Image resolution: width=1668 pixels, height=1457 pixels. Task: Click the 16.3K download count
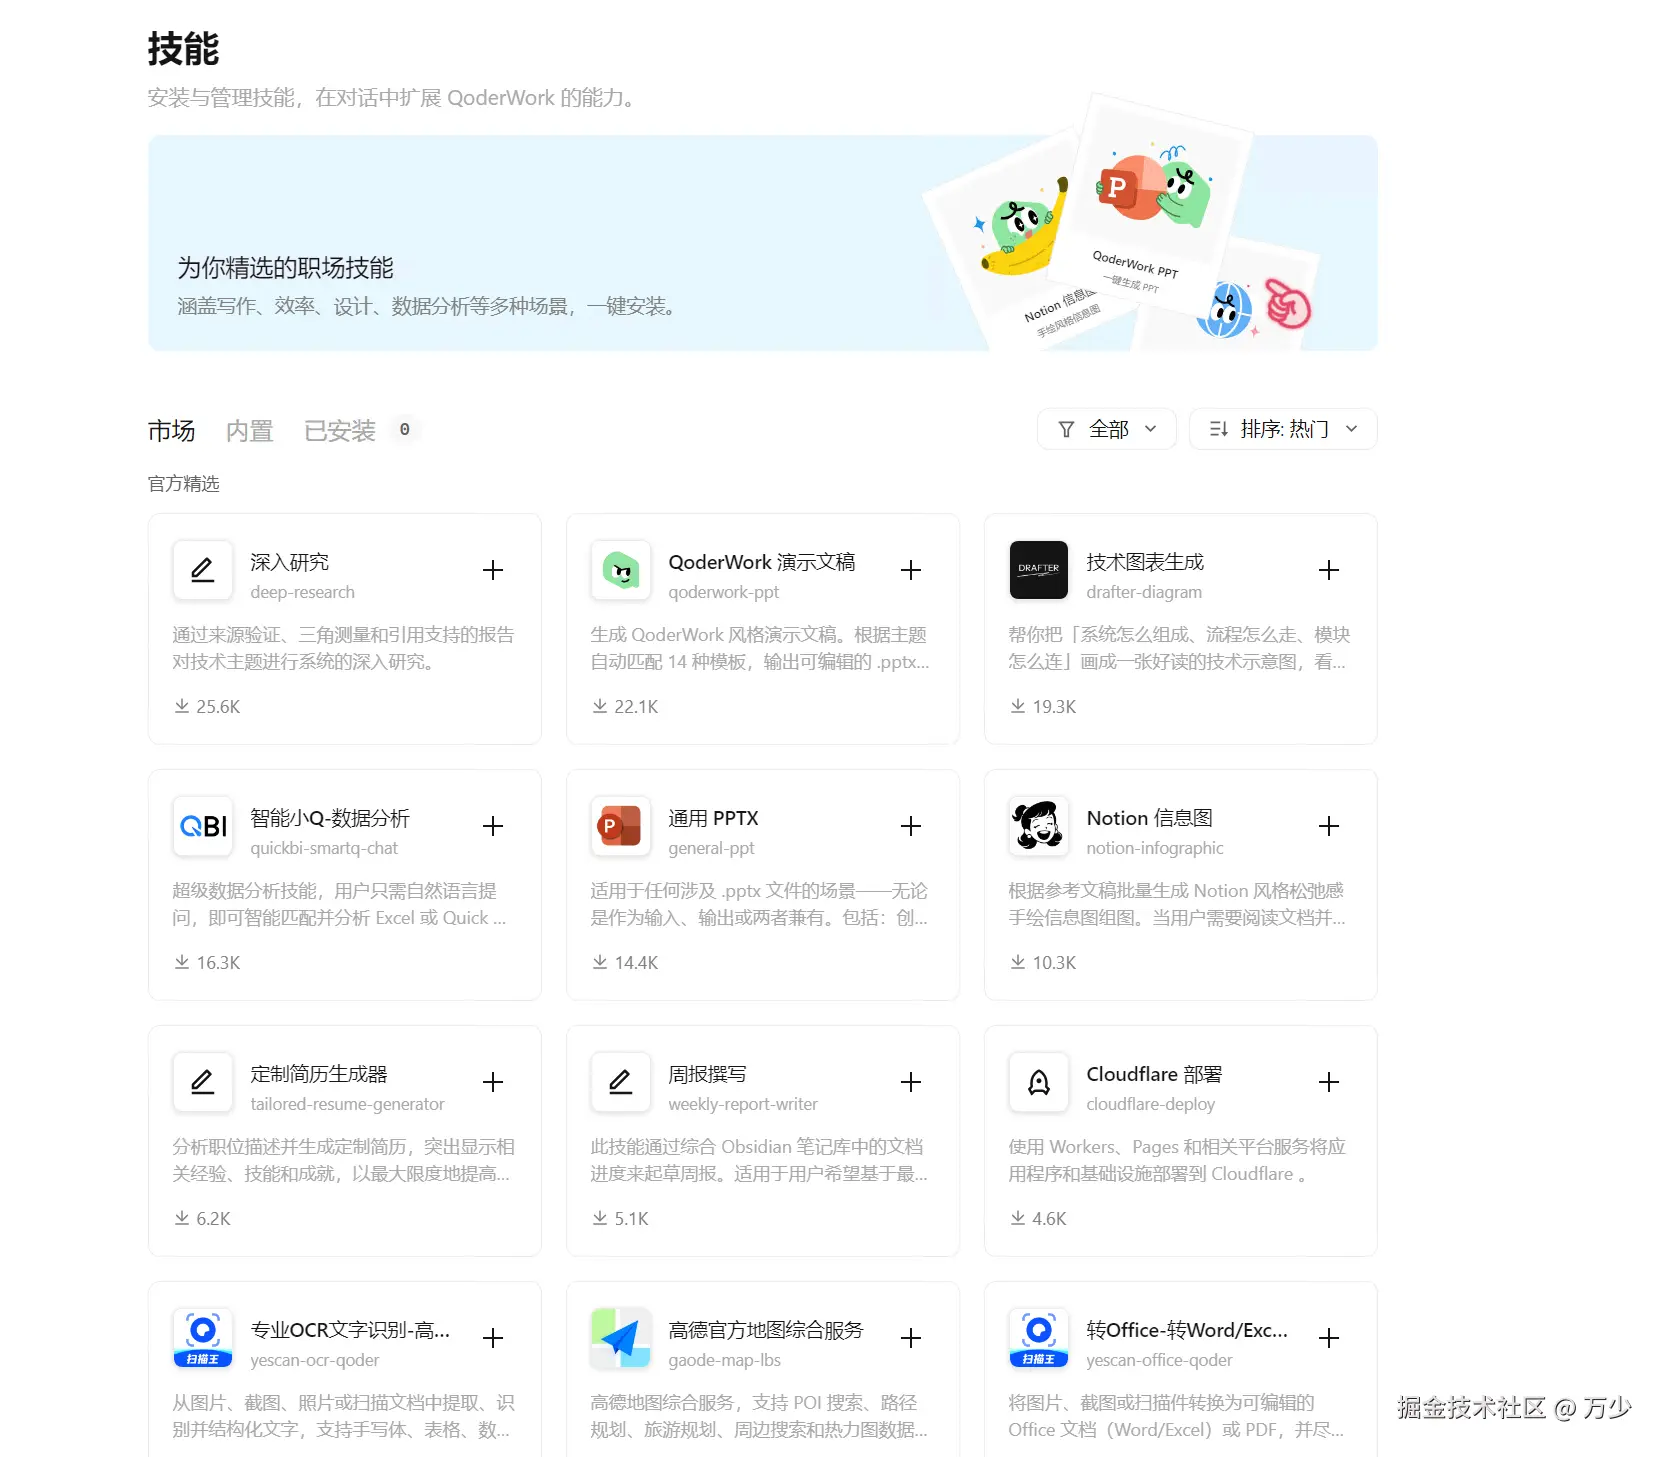point(207,962)
